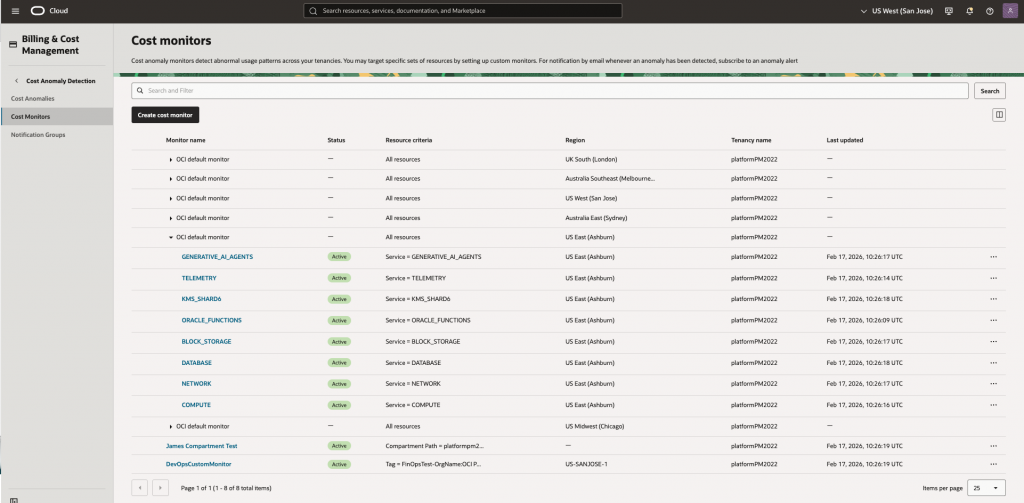
Task: Select Cost Monitors in the sidebar
Action: [56, 116]
